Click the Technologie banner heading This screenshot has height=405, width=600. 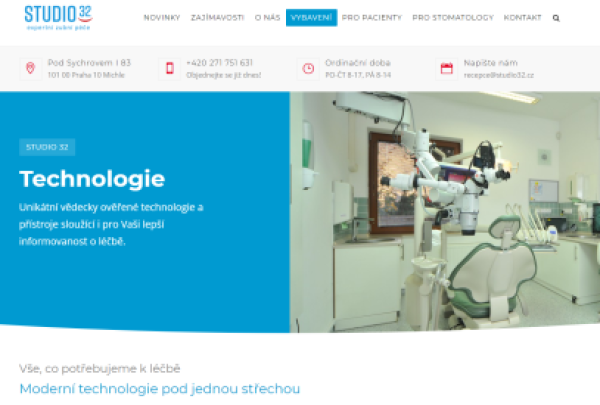pos(92,179)
